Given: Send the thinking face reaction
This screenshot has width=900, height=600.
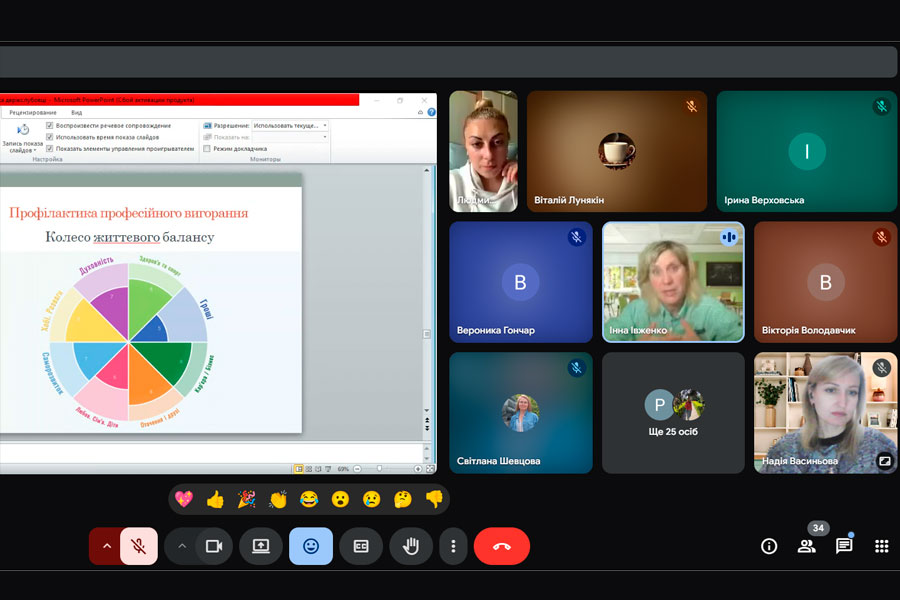Looking at the screenshot, I should tap(403, 500).
